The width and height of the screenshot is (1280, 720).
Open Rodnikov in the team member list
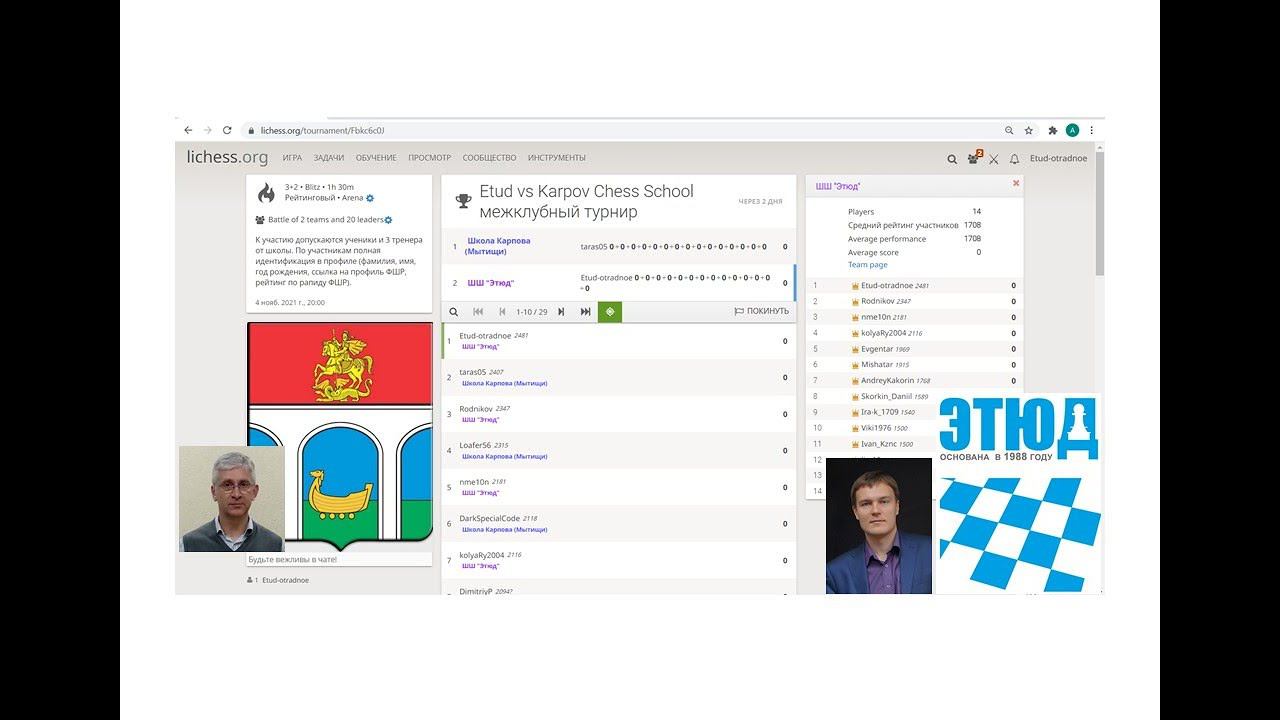pyautogui.click(x=914, y=301)
